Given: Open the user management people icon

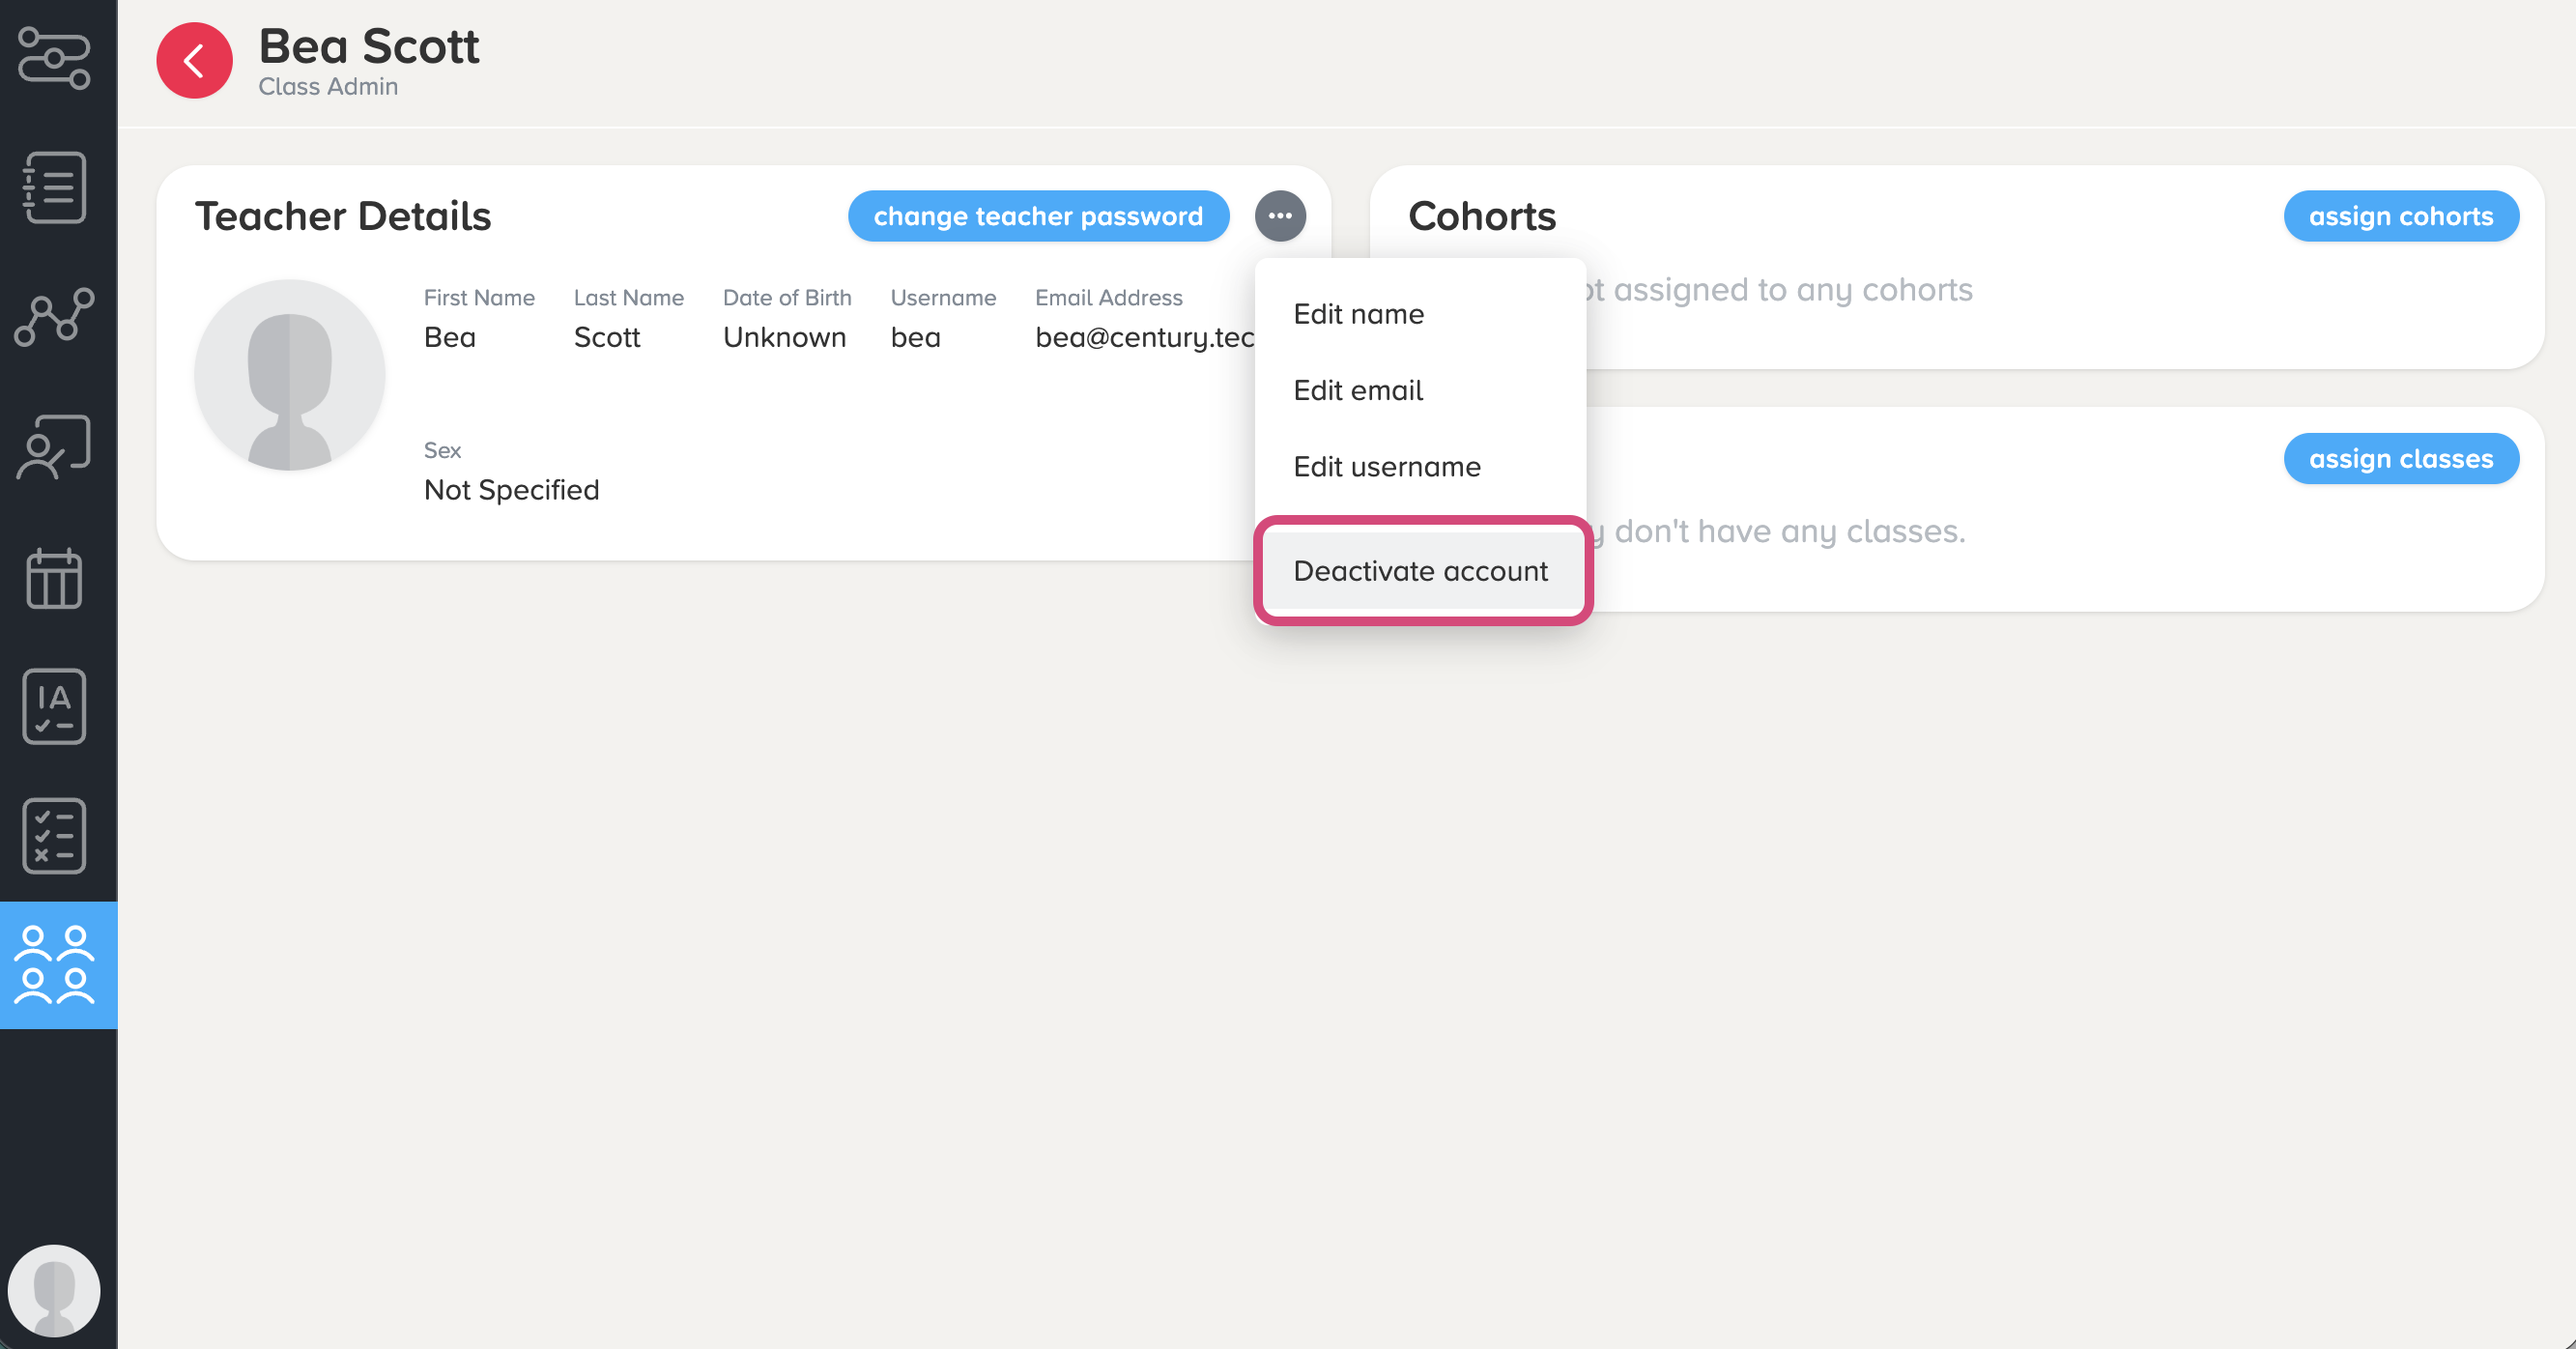Looking at the screenshot, I should (x=56, y=965).
